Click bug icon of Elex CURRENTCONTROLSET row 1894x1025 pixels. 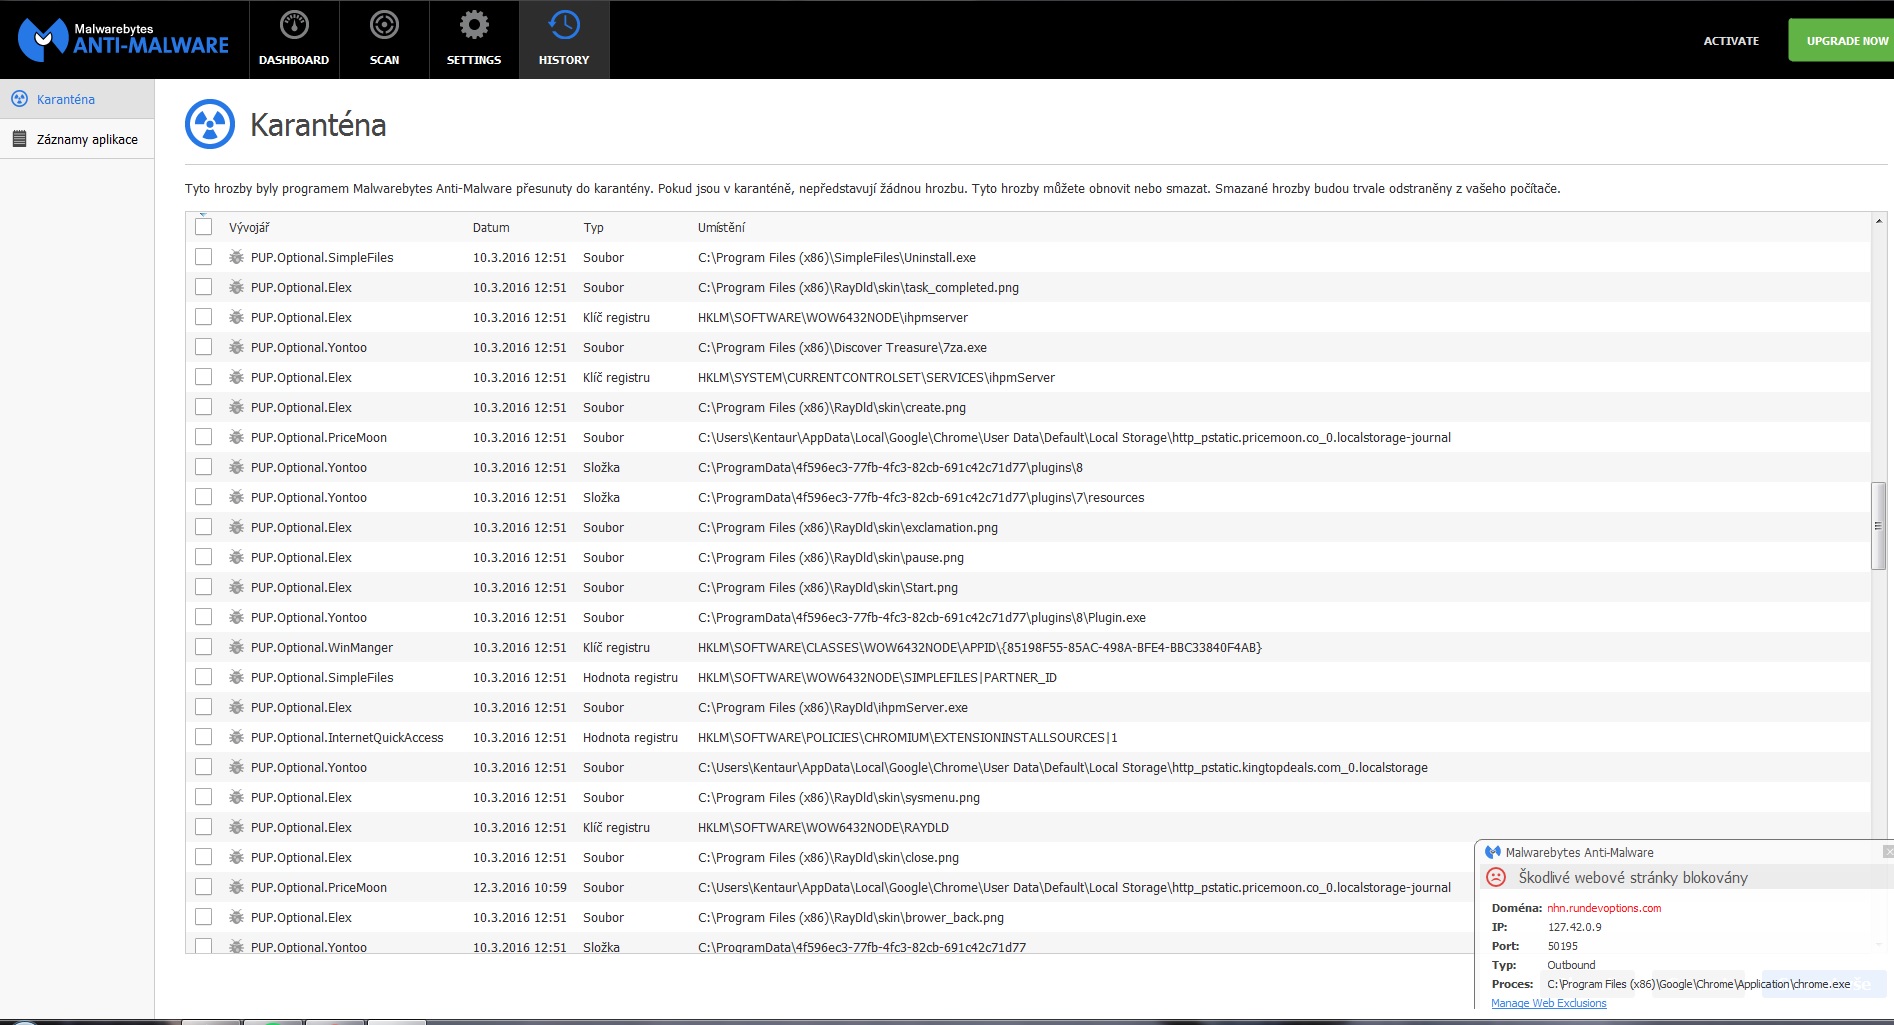(x=236, y=377)
